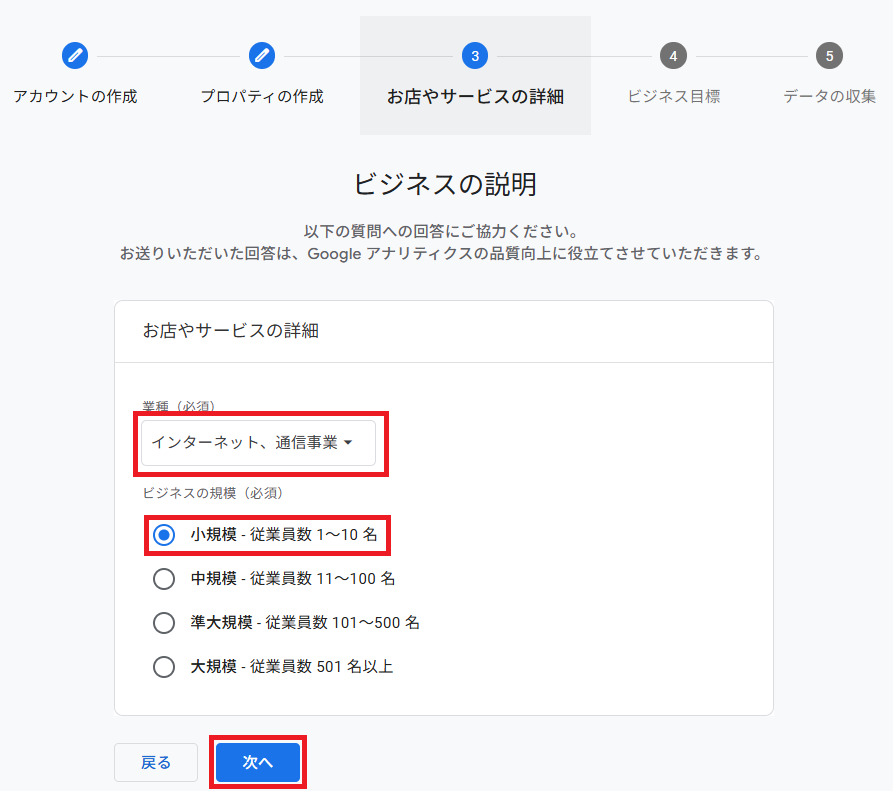Choose the 準大規模 101〜500 名 radio option
The height and width of the screenshot is (791, 893).
[x=164, y=623]
